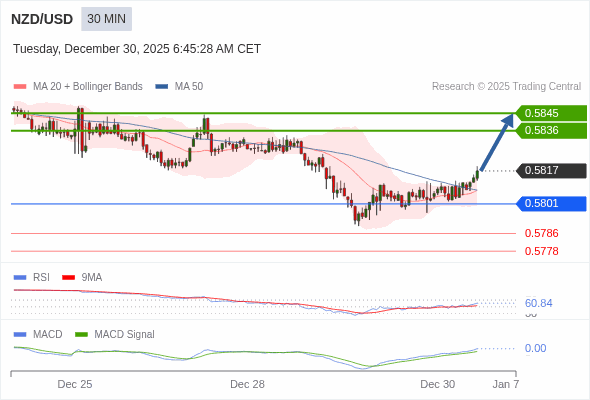The width and height of the screenshot is (590, 400).
Task: Click the MA 50 legend swatch
Action: (x=162, y=87)
